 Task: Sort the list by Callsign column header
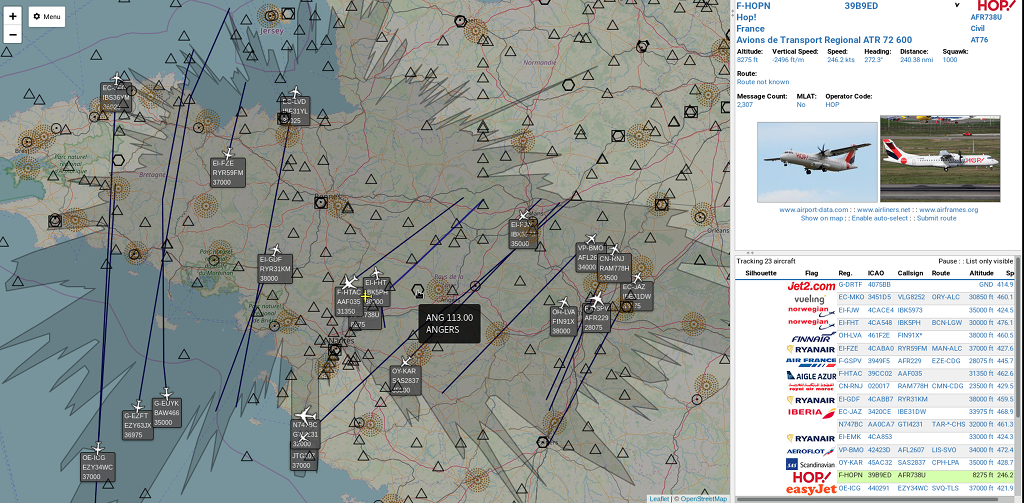[x=912, y=273]
